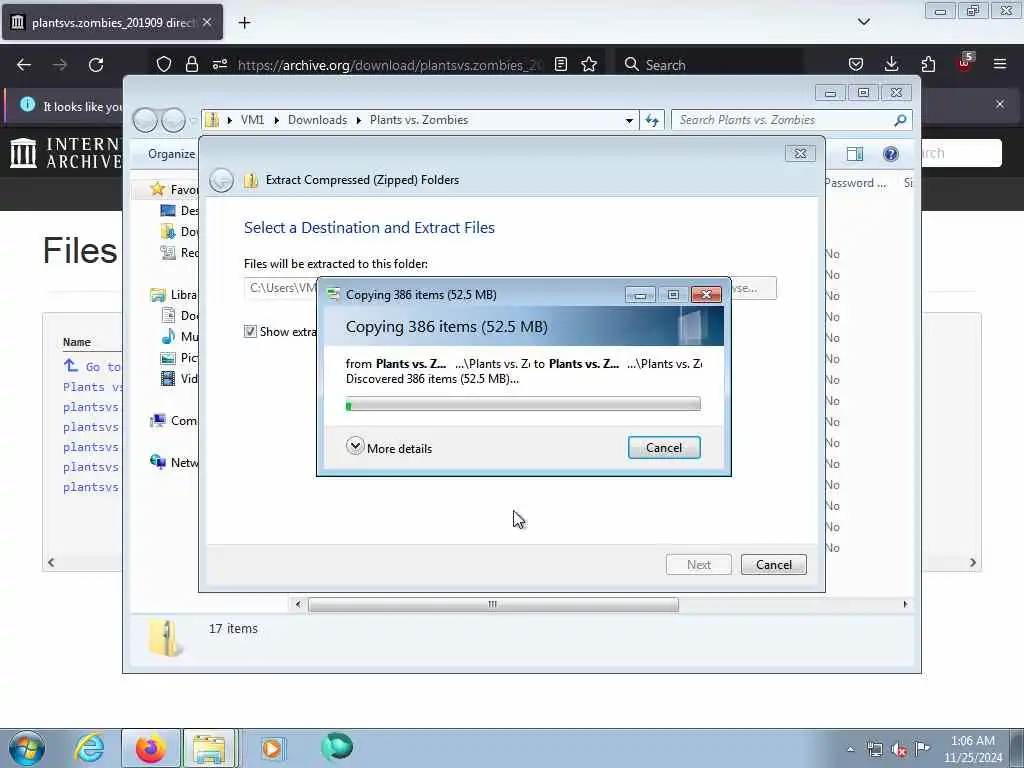Click the Firefox tracking protection shield

click(164, 64)
